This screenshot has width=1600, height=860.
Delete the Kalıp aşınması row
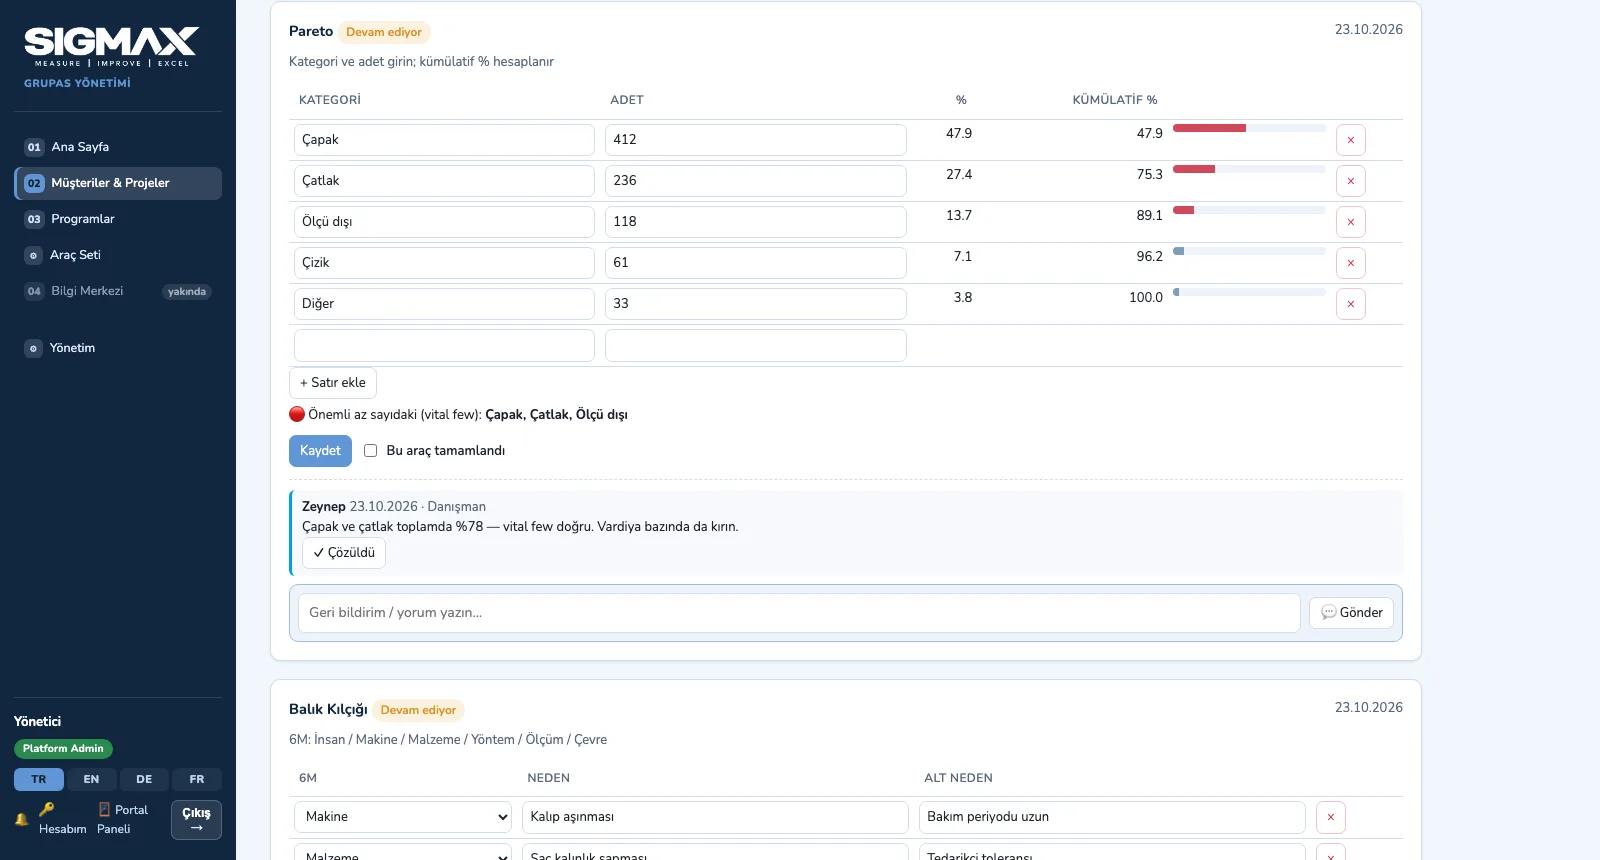coord(1330,817)
